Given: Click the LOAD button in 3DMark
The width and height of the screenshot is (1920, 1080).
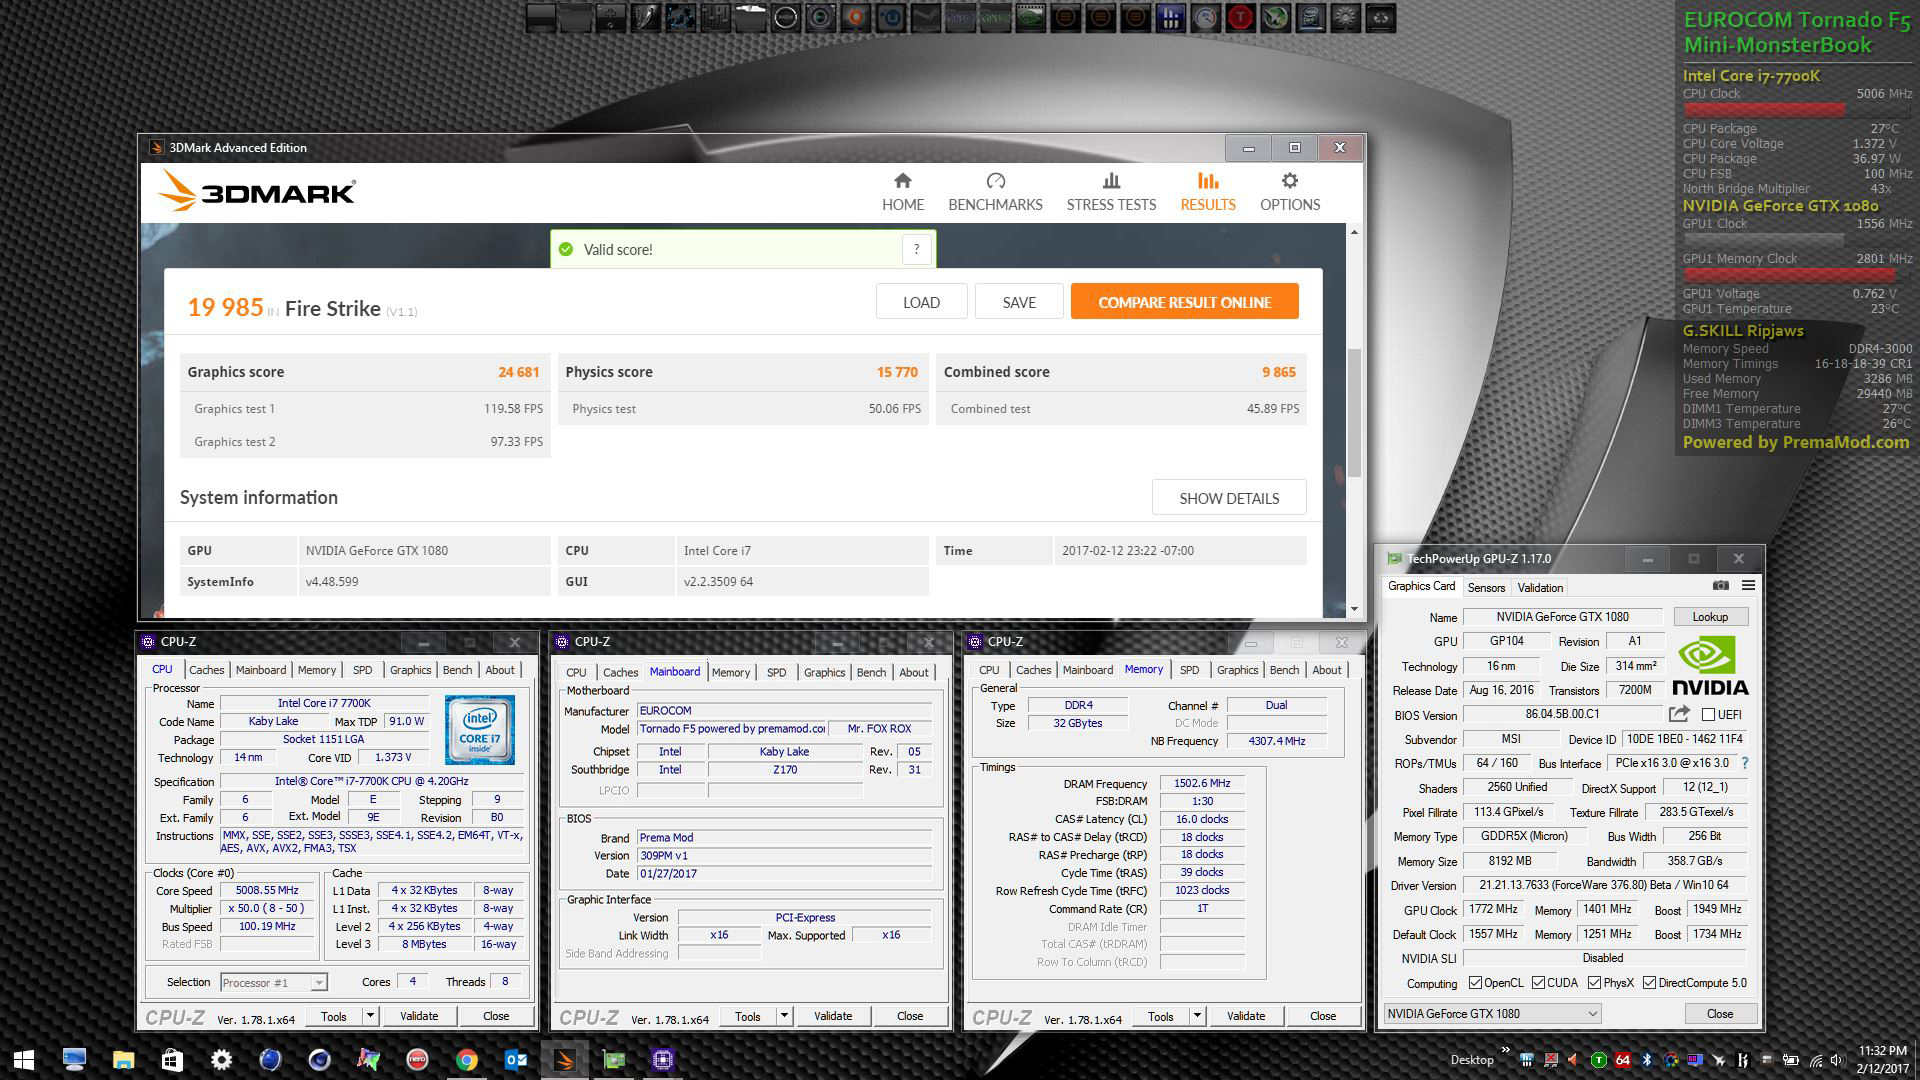Looking at the screenshot, I should (x=921, y=302).
